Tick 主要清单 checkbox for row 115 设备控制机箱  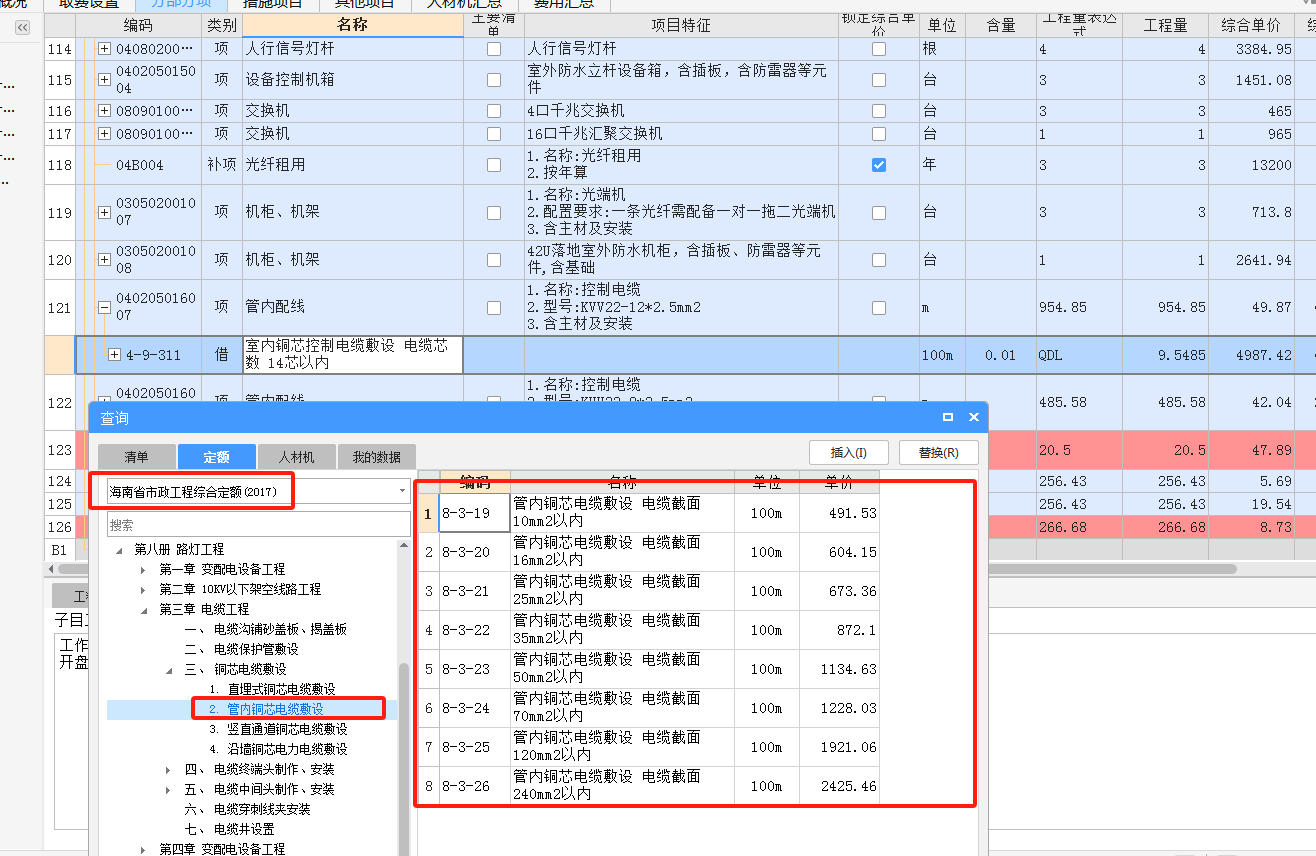[494, 80]
